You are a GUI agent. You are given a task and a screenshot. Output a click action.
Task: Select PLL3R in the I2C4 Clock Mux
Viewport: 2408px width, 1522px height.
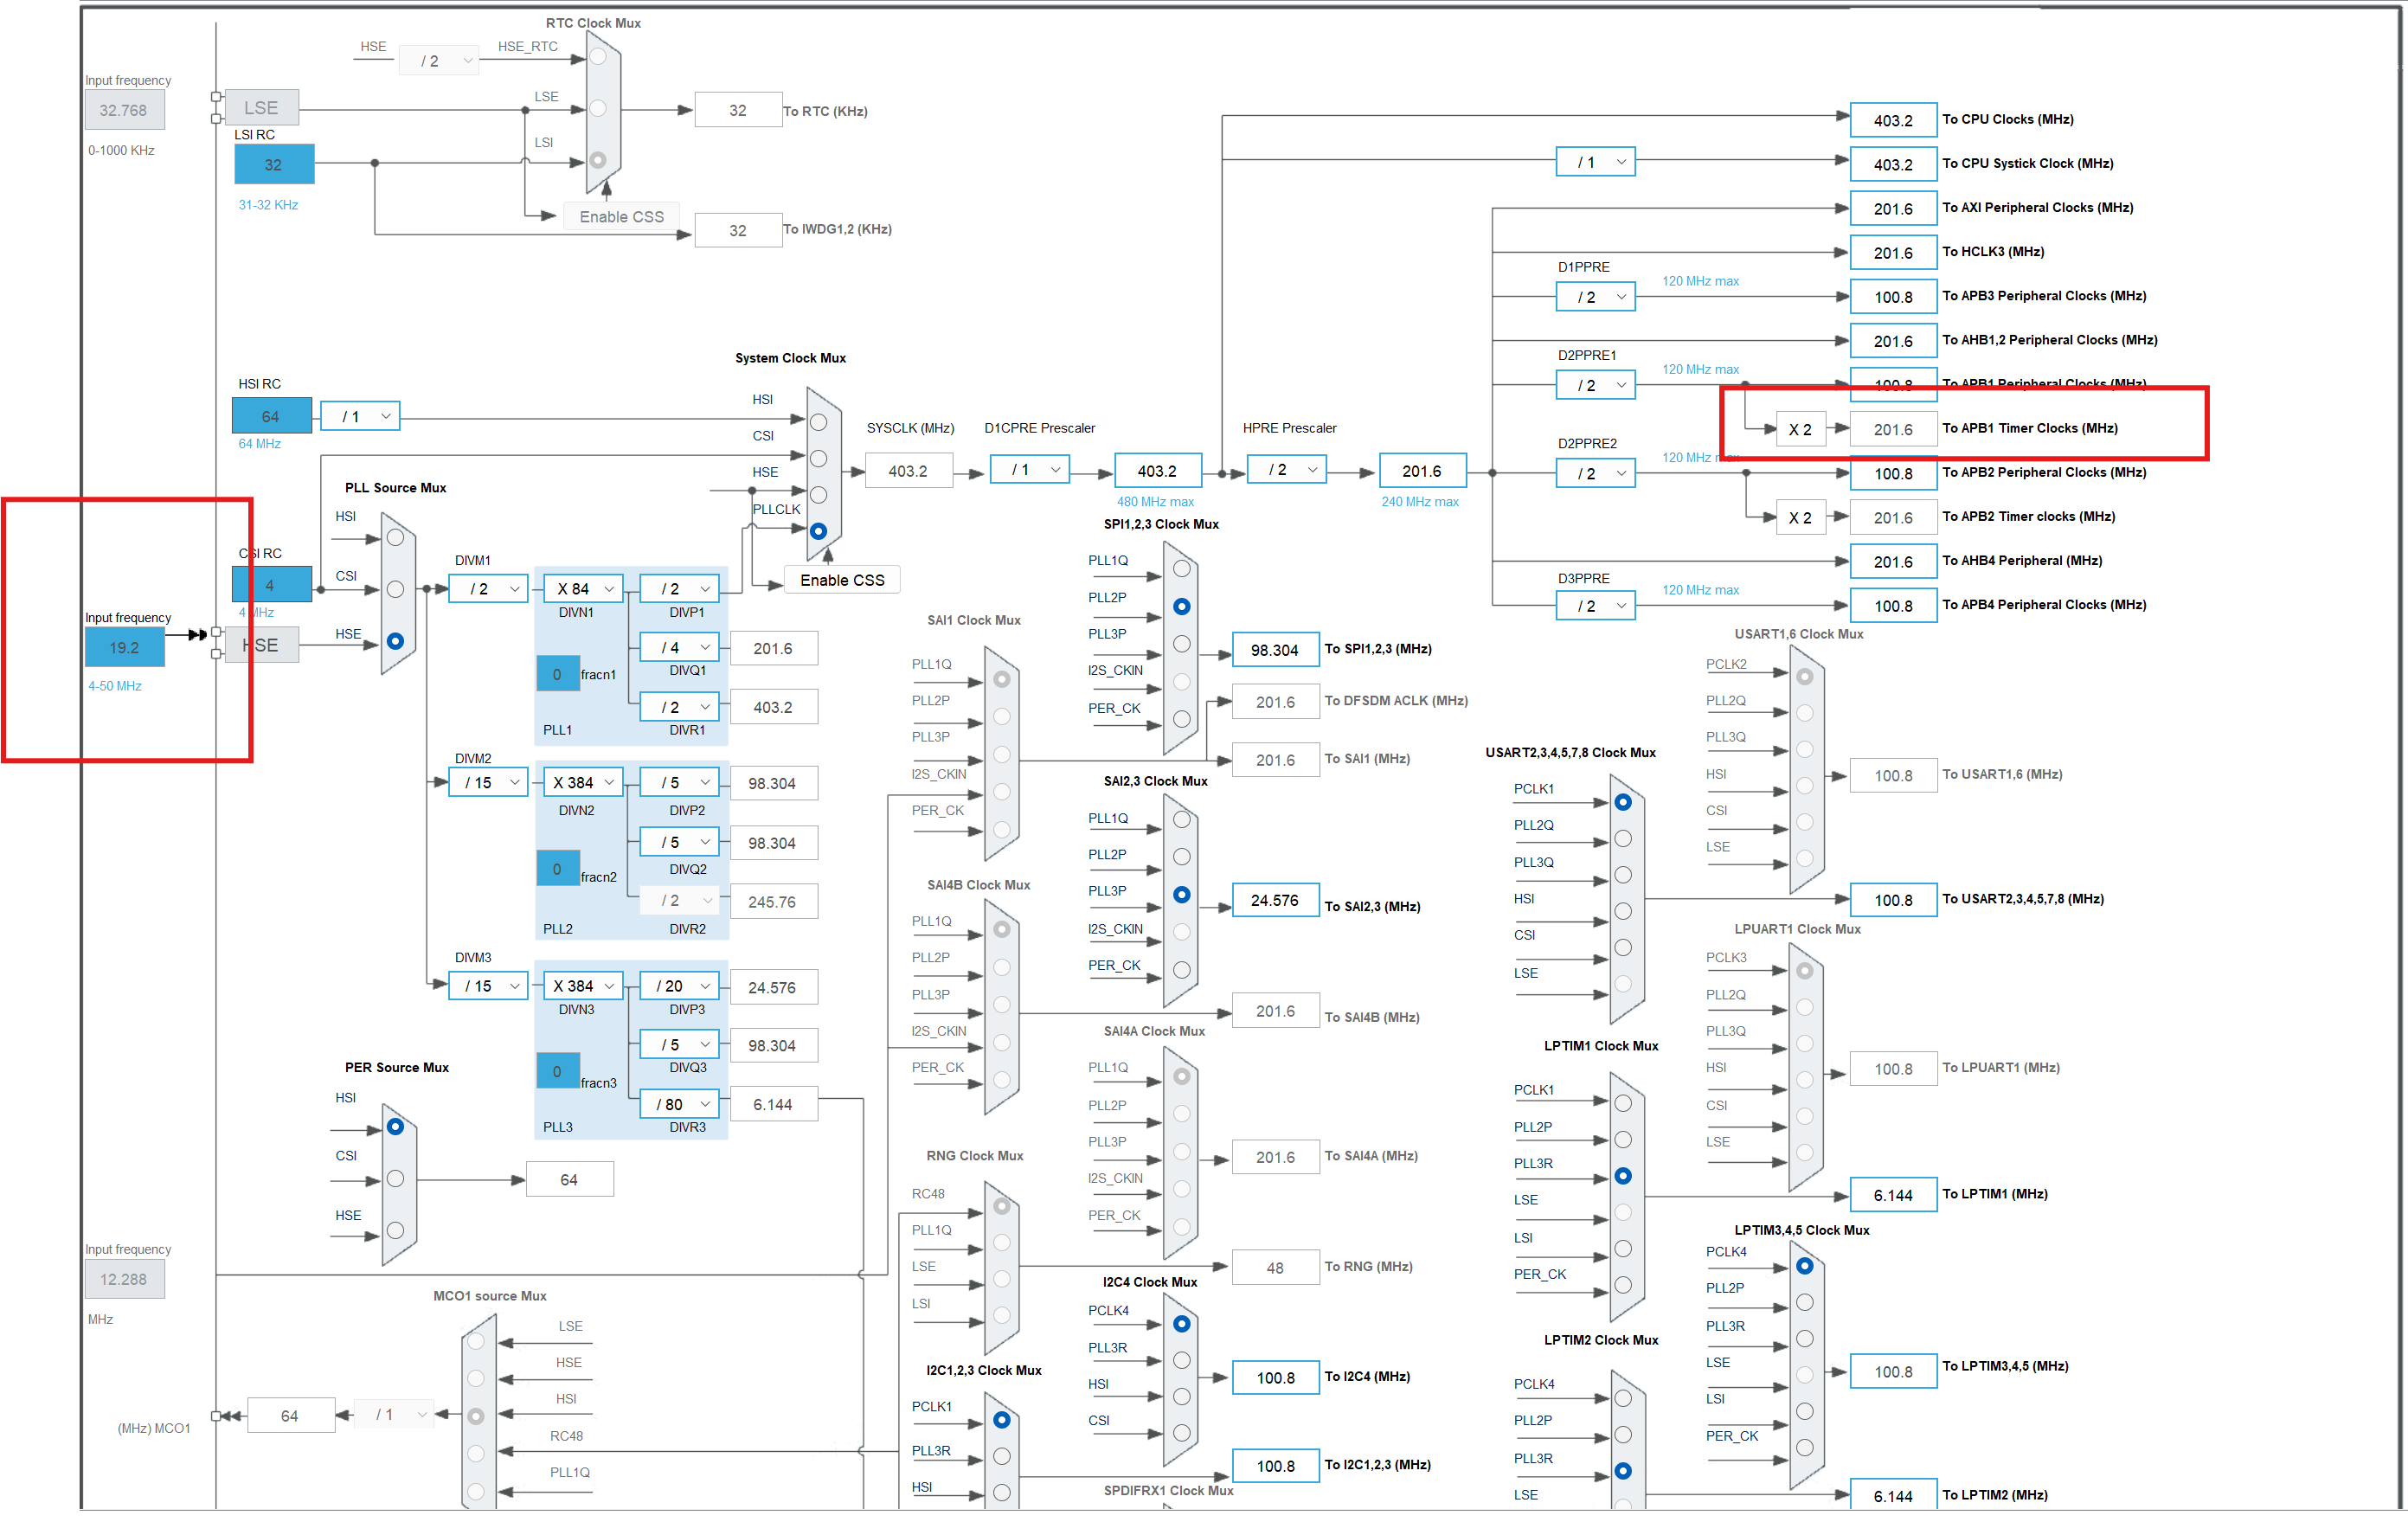1181,1360
